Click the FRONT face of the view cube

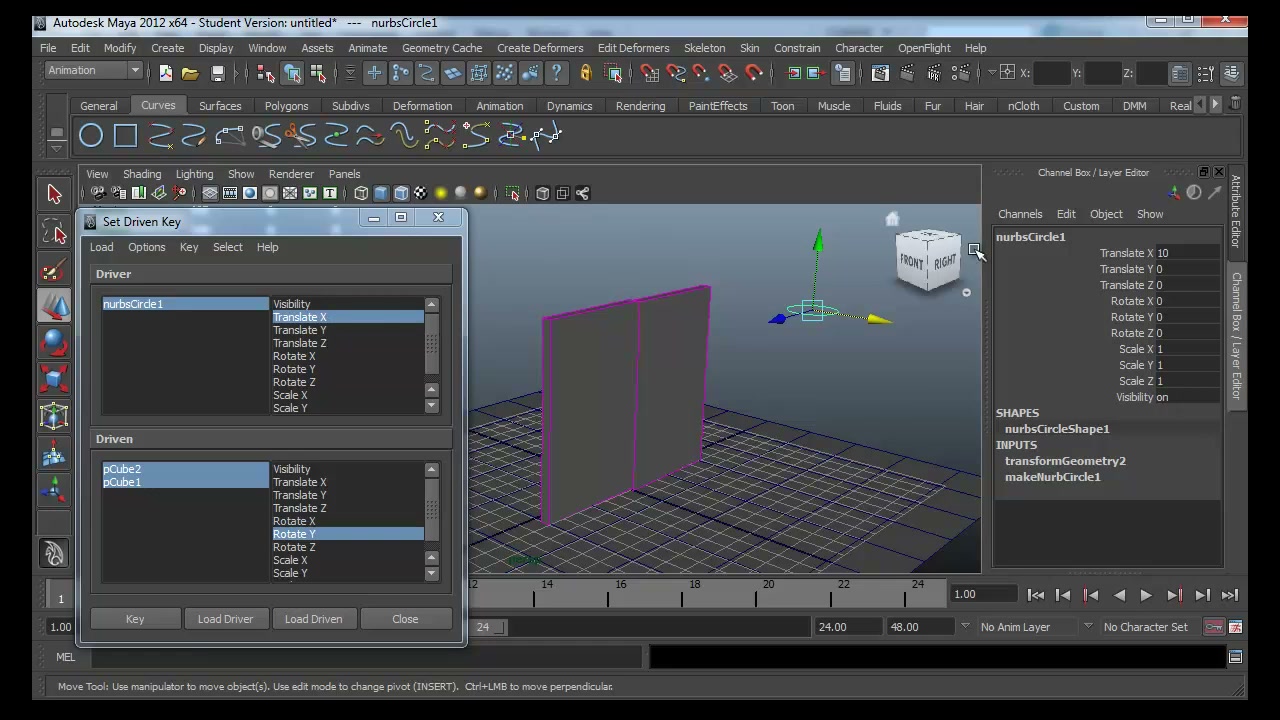[911, 262]
